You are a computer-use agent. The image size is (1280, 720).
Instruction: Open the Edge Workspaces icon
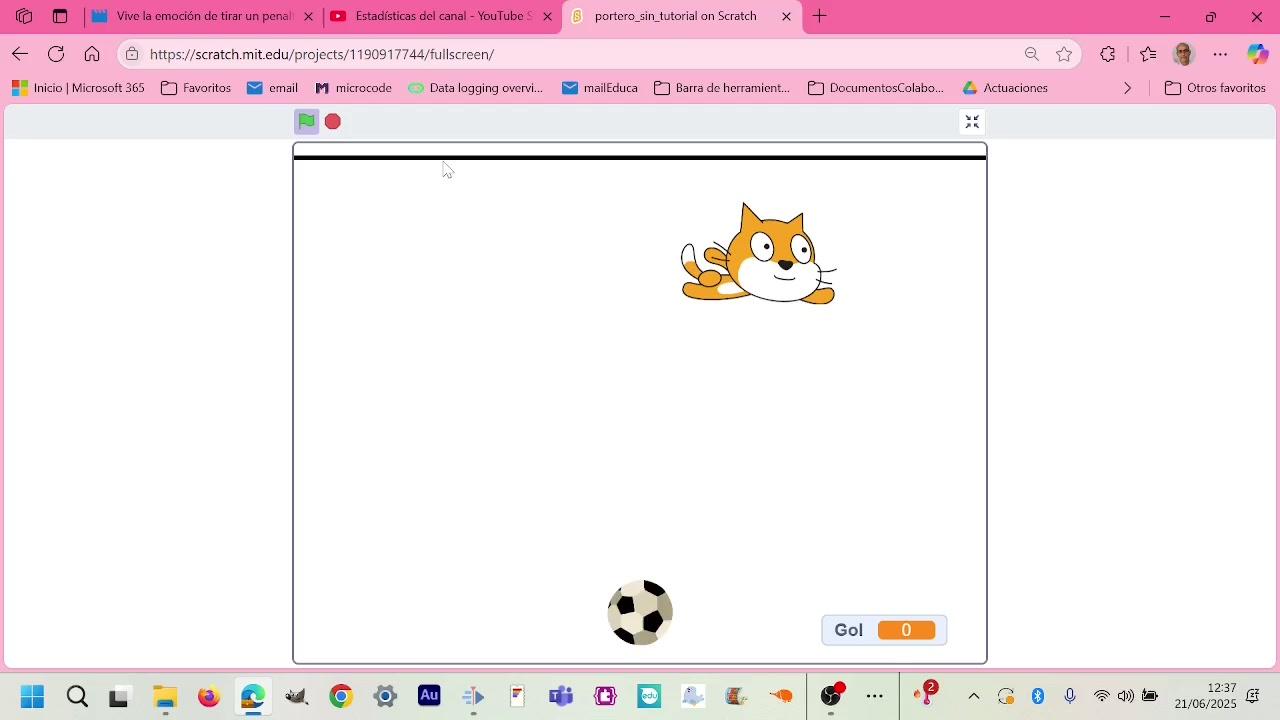pyautogui.click(x=24, y=16)
